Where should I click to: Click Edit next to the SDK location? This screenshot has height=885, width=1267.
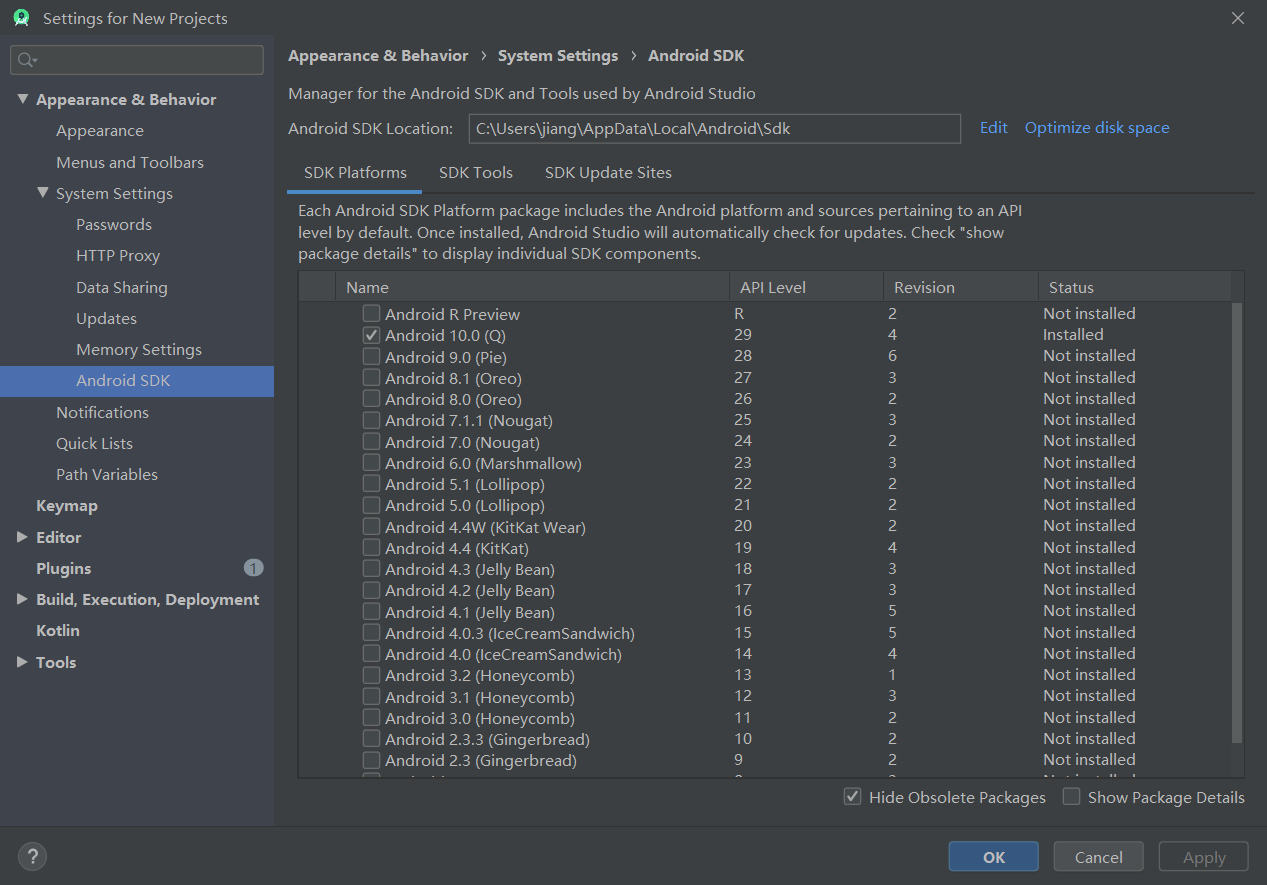(993, 127)
